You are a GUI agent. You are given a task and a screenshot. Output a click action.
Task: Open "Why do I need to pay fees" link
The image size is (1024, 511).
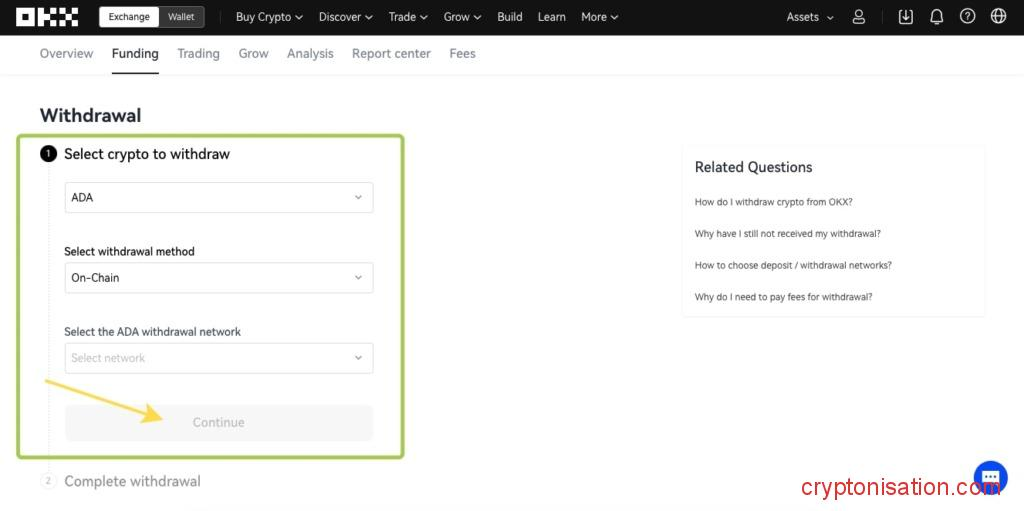coord(783,297)
